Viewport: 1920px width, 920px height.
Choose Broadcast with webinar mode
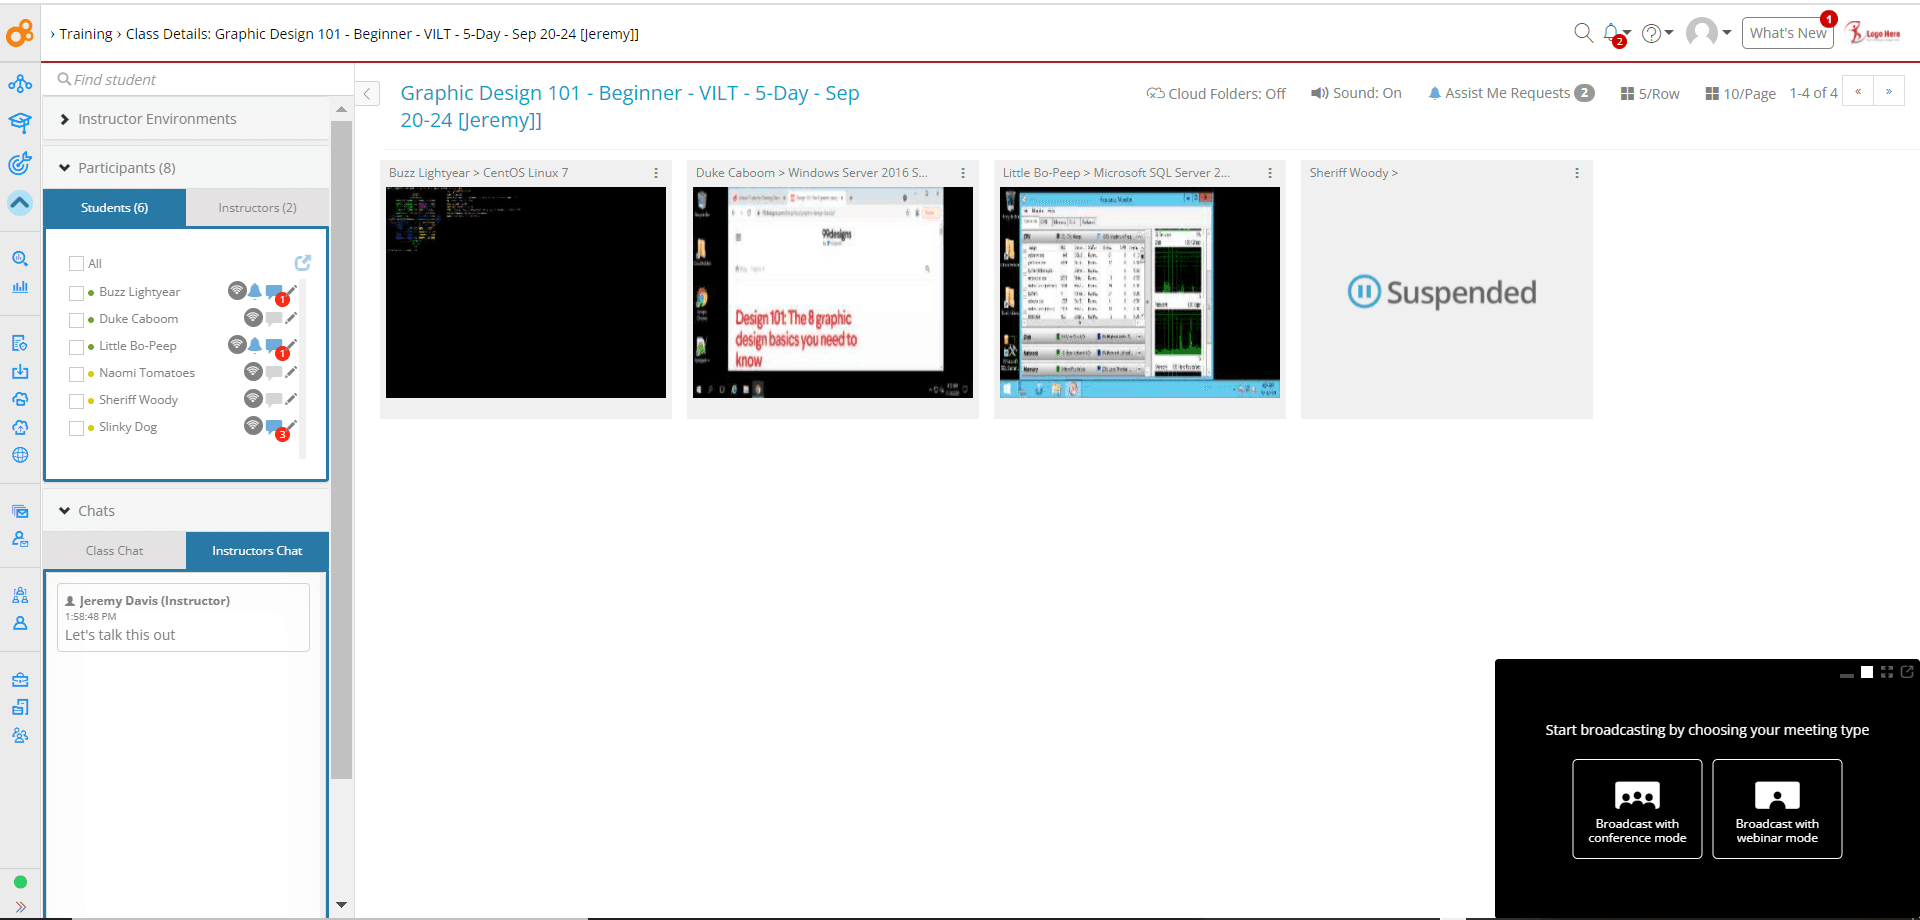[1777, 808]
